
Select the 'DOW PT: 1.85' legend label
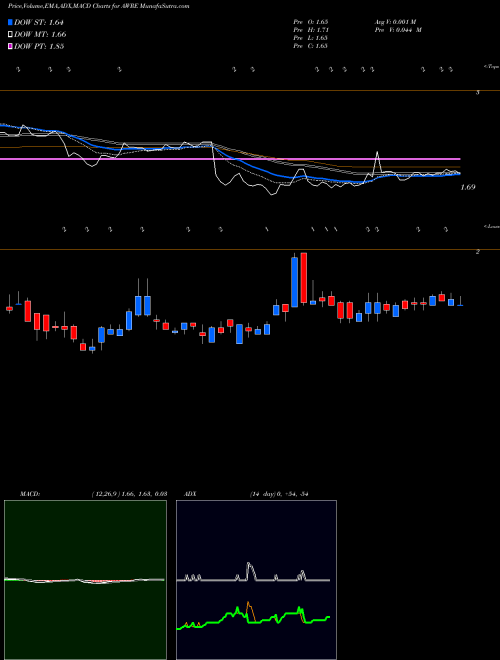click(39, 46)
